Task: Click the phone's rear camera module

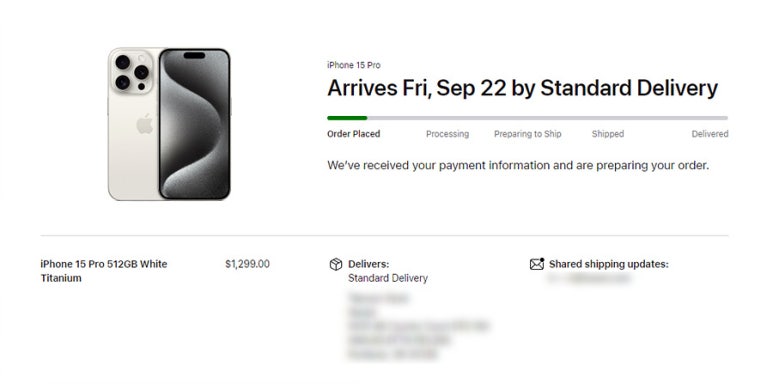Action: (132, 72)
